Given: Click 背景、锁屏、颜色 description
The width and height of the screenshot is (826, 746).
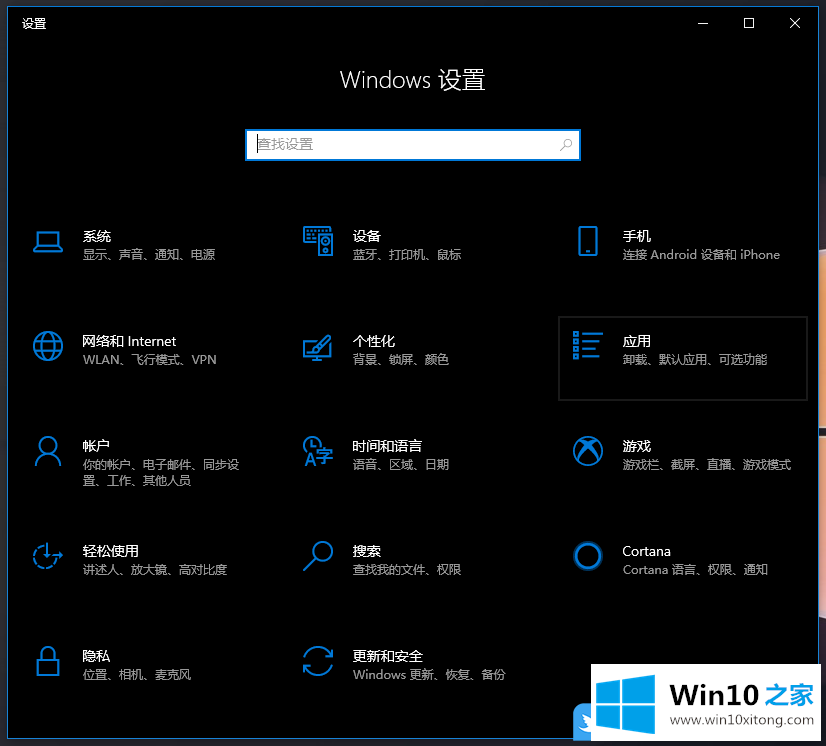Looking at the screenshot, I should pos(400,360).
